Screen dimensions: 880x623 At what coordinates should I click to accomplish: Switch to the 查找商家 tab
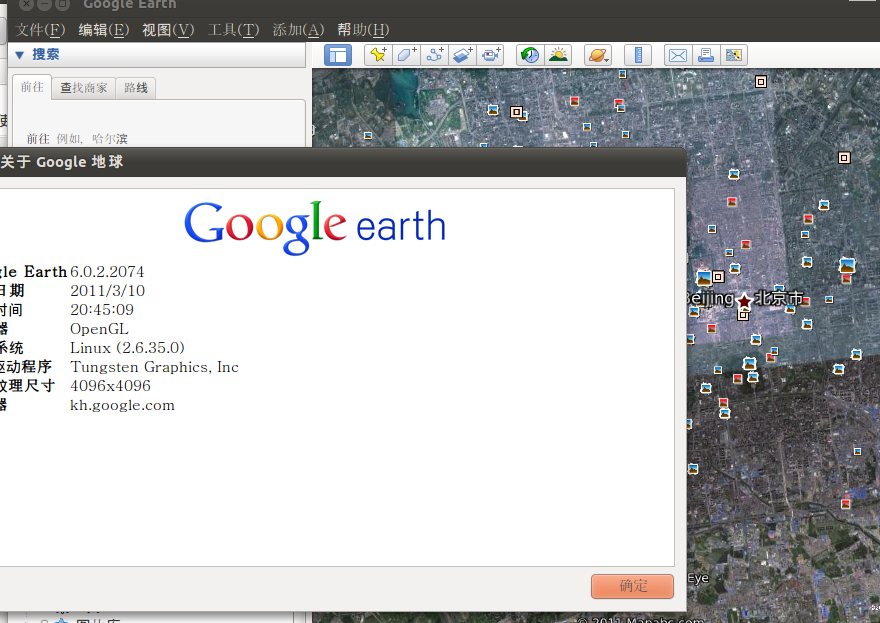point(84,88)
